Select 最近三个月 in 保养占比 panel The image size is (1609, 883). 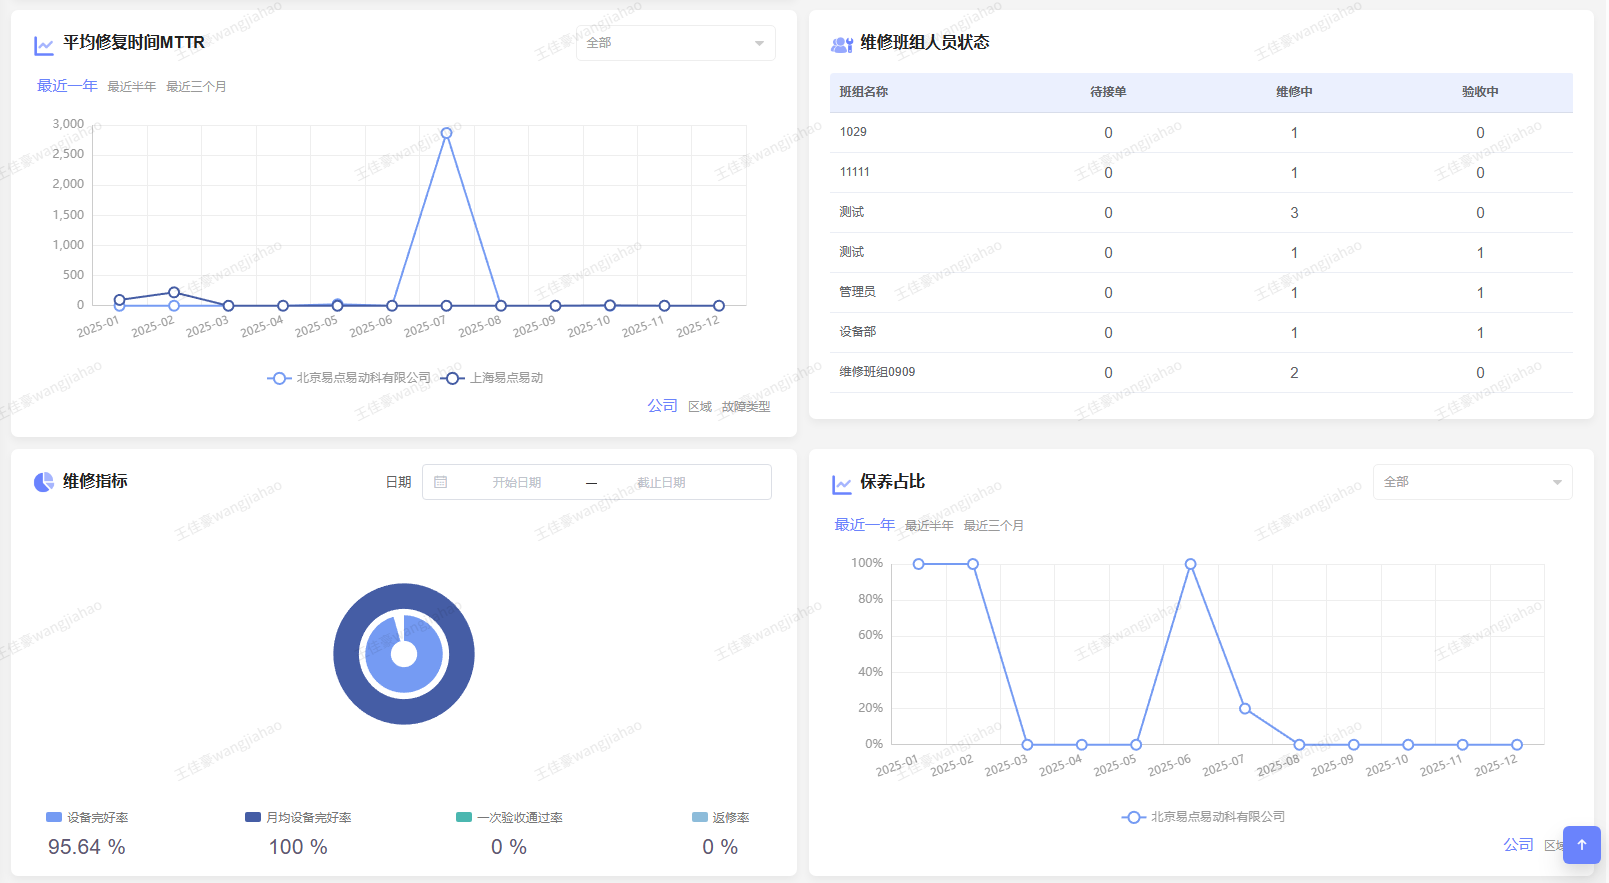(x=993, y=526)
